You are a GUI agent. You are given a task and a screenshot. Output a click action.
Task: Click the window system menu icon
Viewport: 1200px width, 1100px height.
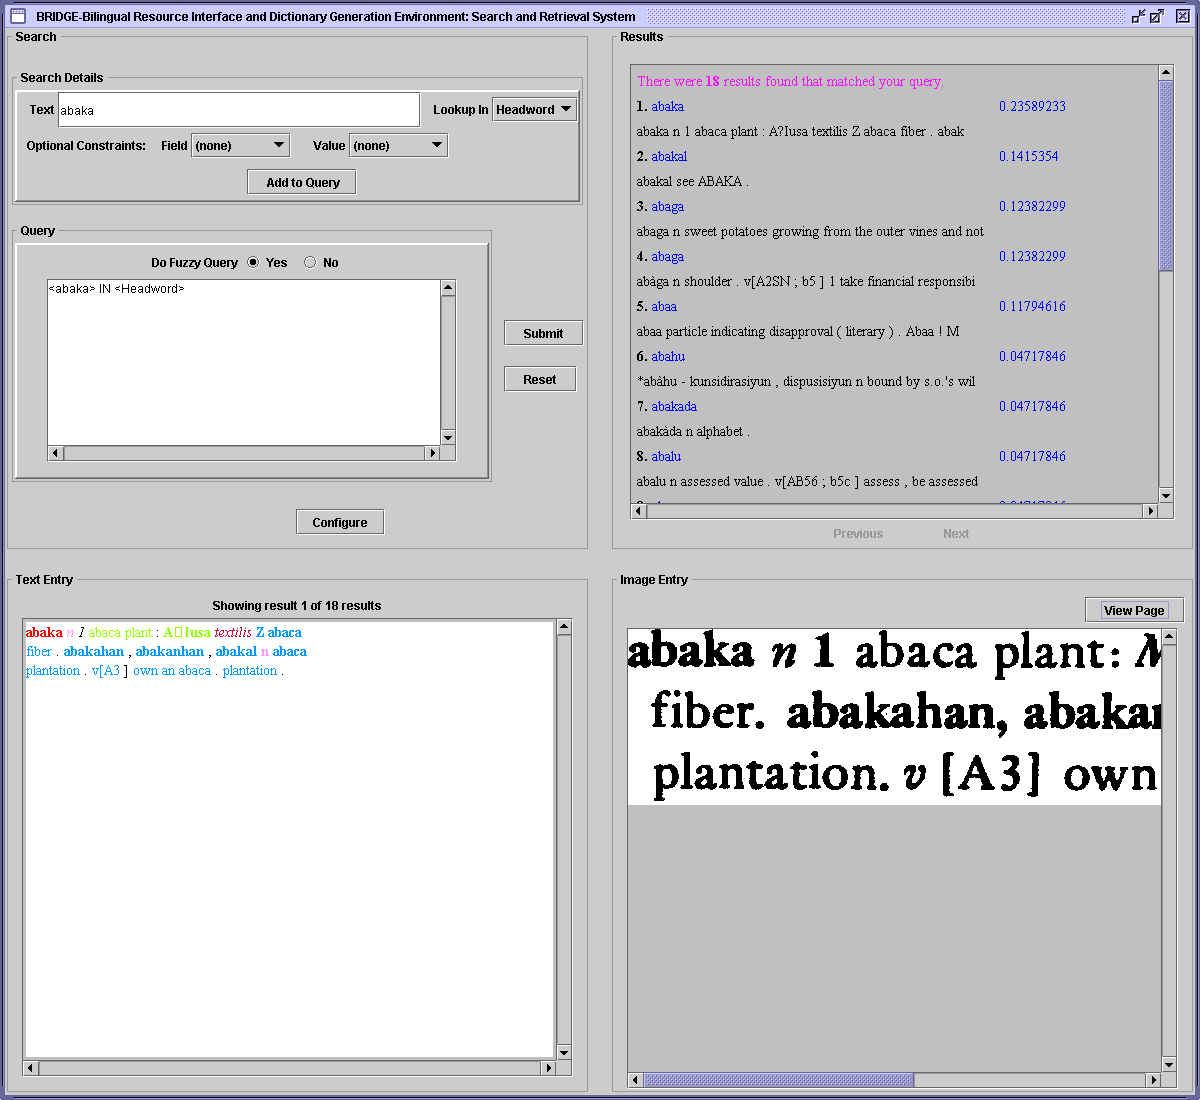17,16
